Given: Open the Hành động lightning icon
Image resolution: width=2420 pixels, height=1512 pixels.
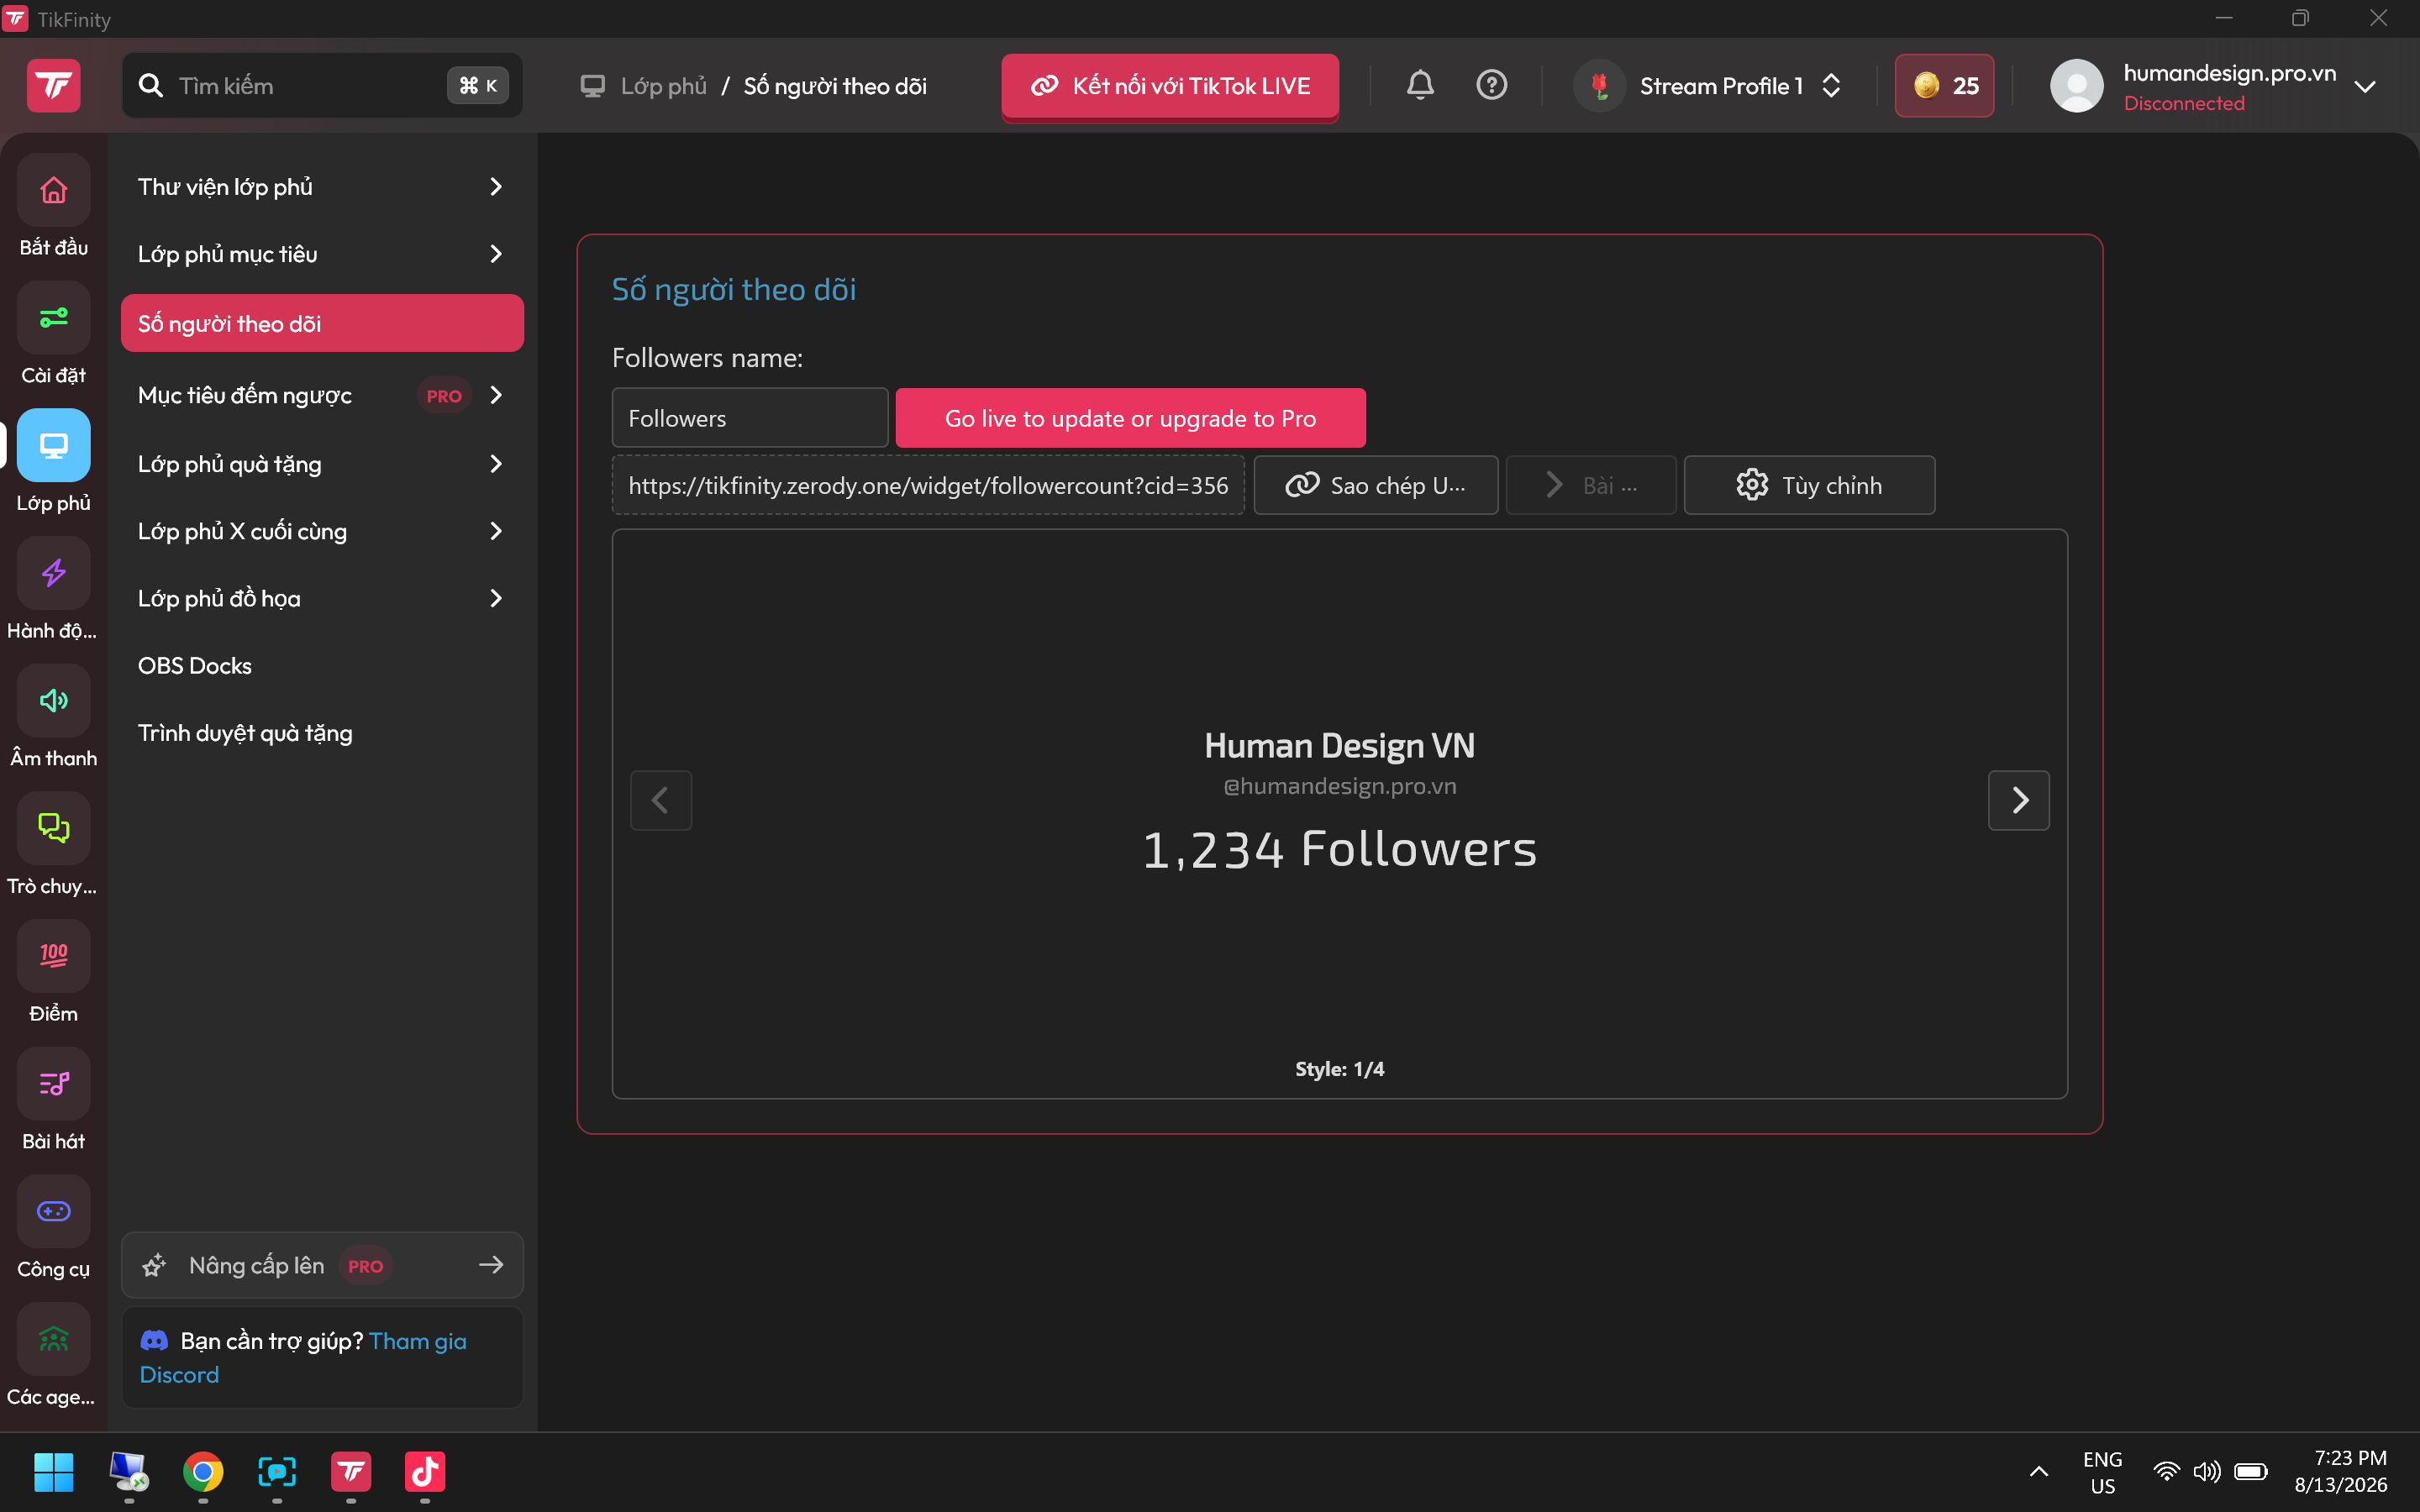Looking at the screenshot, I should pos(54,573).
